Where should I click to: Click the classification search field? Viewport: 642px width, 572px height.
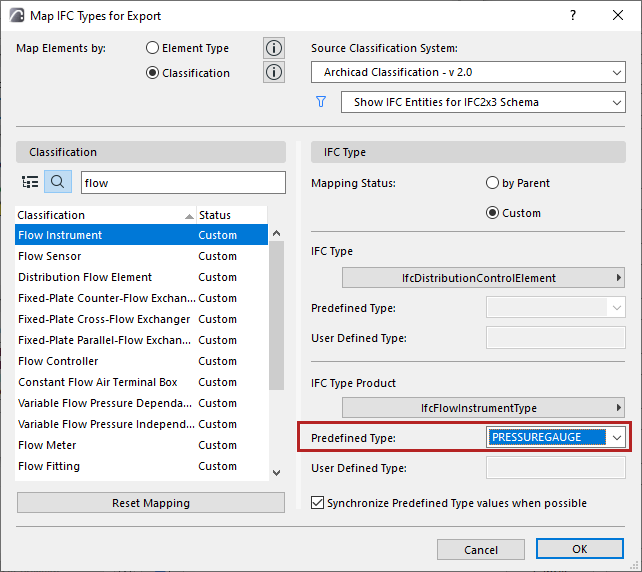[x=174, y=183]
